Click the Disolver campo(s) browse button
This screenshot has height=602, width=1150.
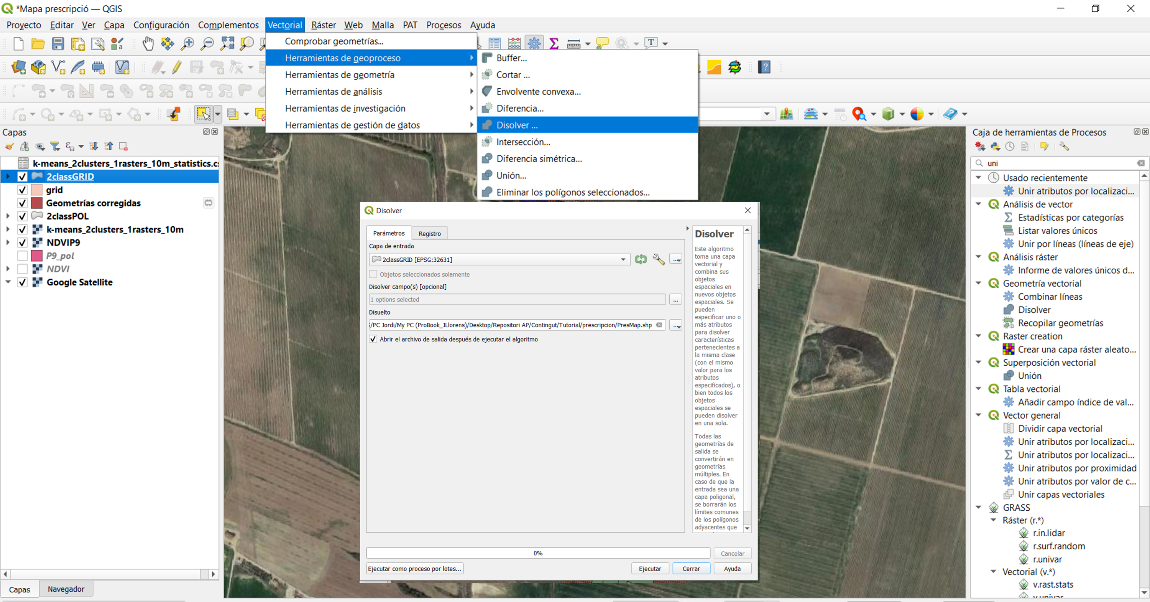[675, 299]
